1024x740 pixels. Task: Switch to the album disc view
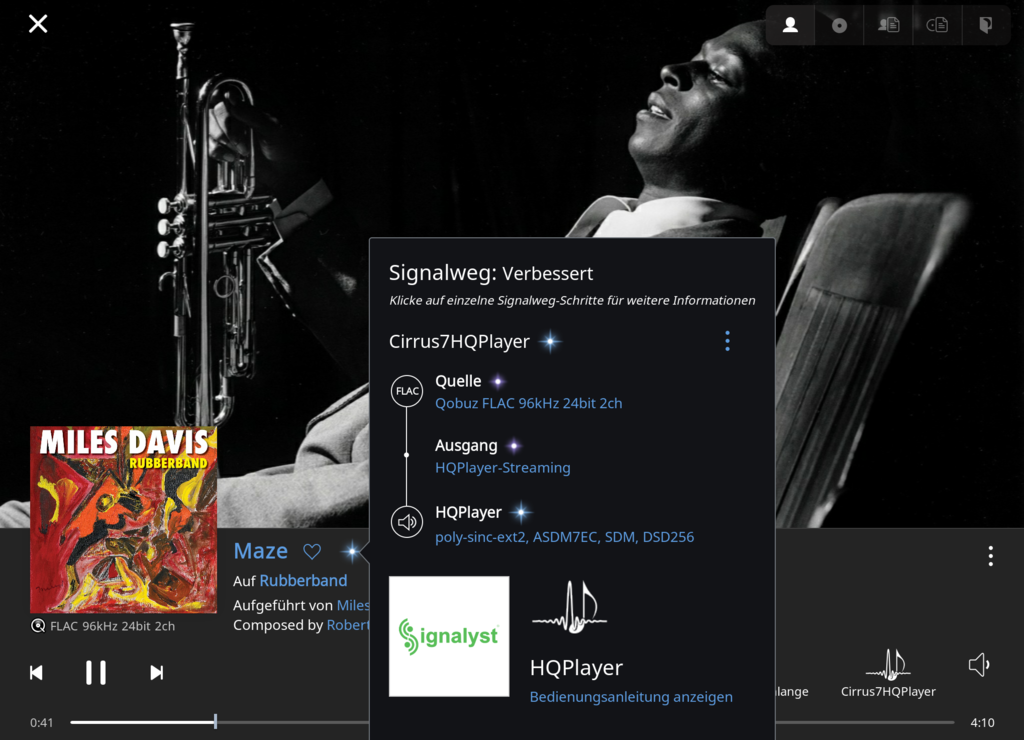pyautogui.click(x=839, y=26)
